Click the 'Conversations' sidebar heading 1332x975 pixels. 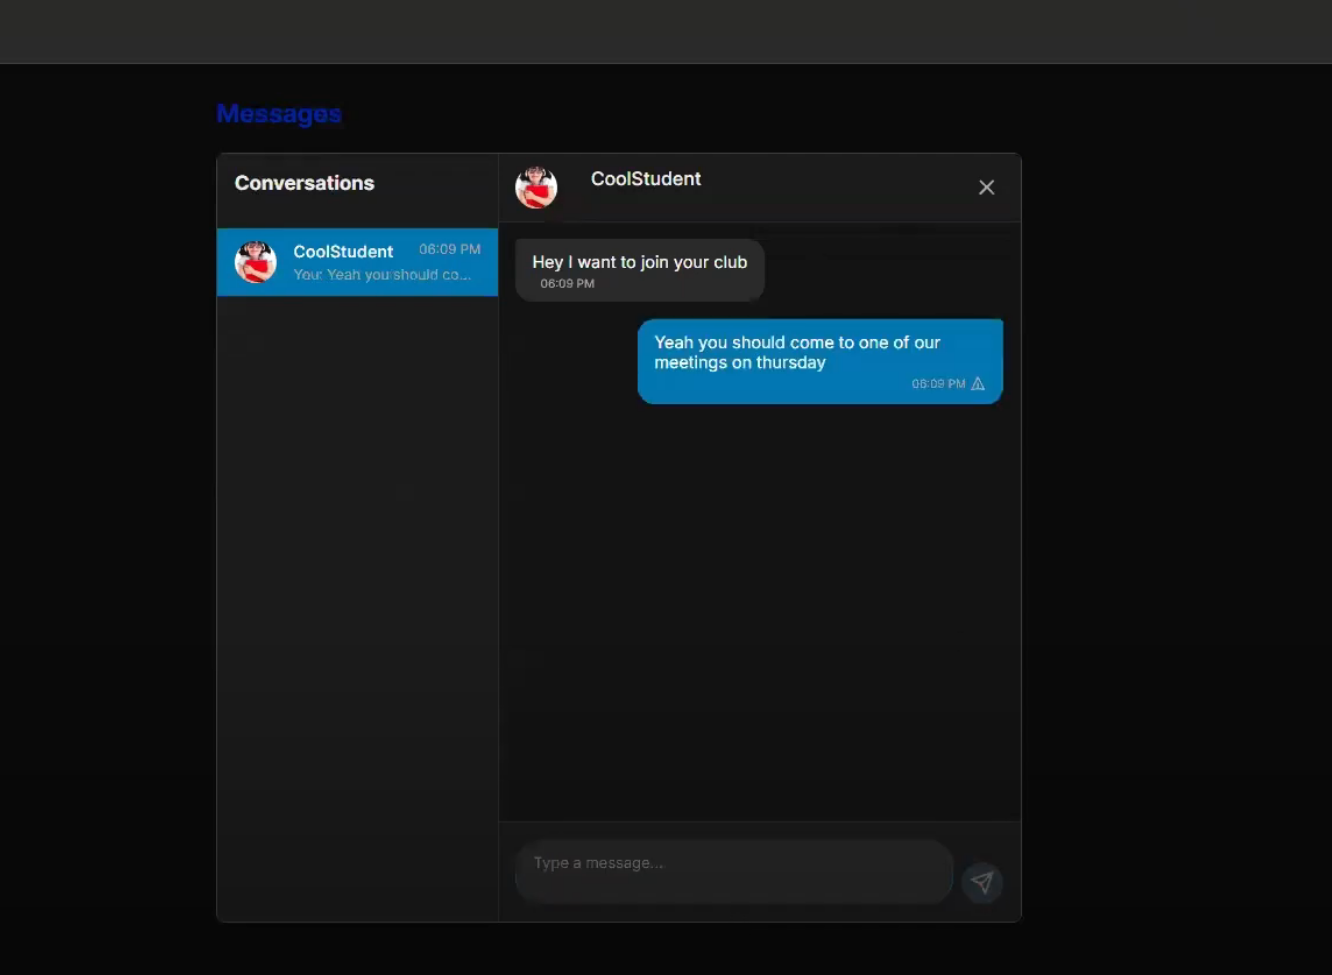(x=304, y=183)
